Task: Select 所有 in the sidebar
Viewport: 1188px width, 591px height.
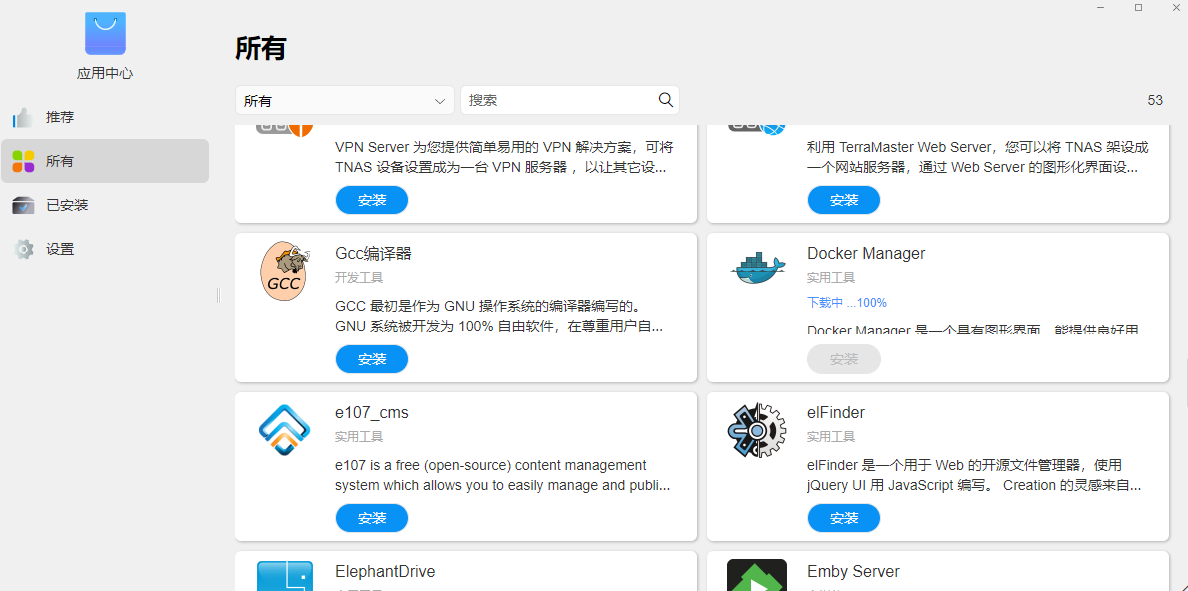Action: pos(60,161)
